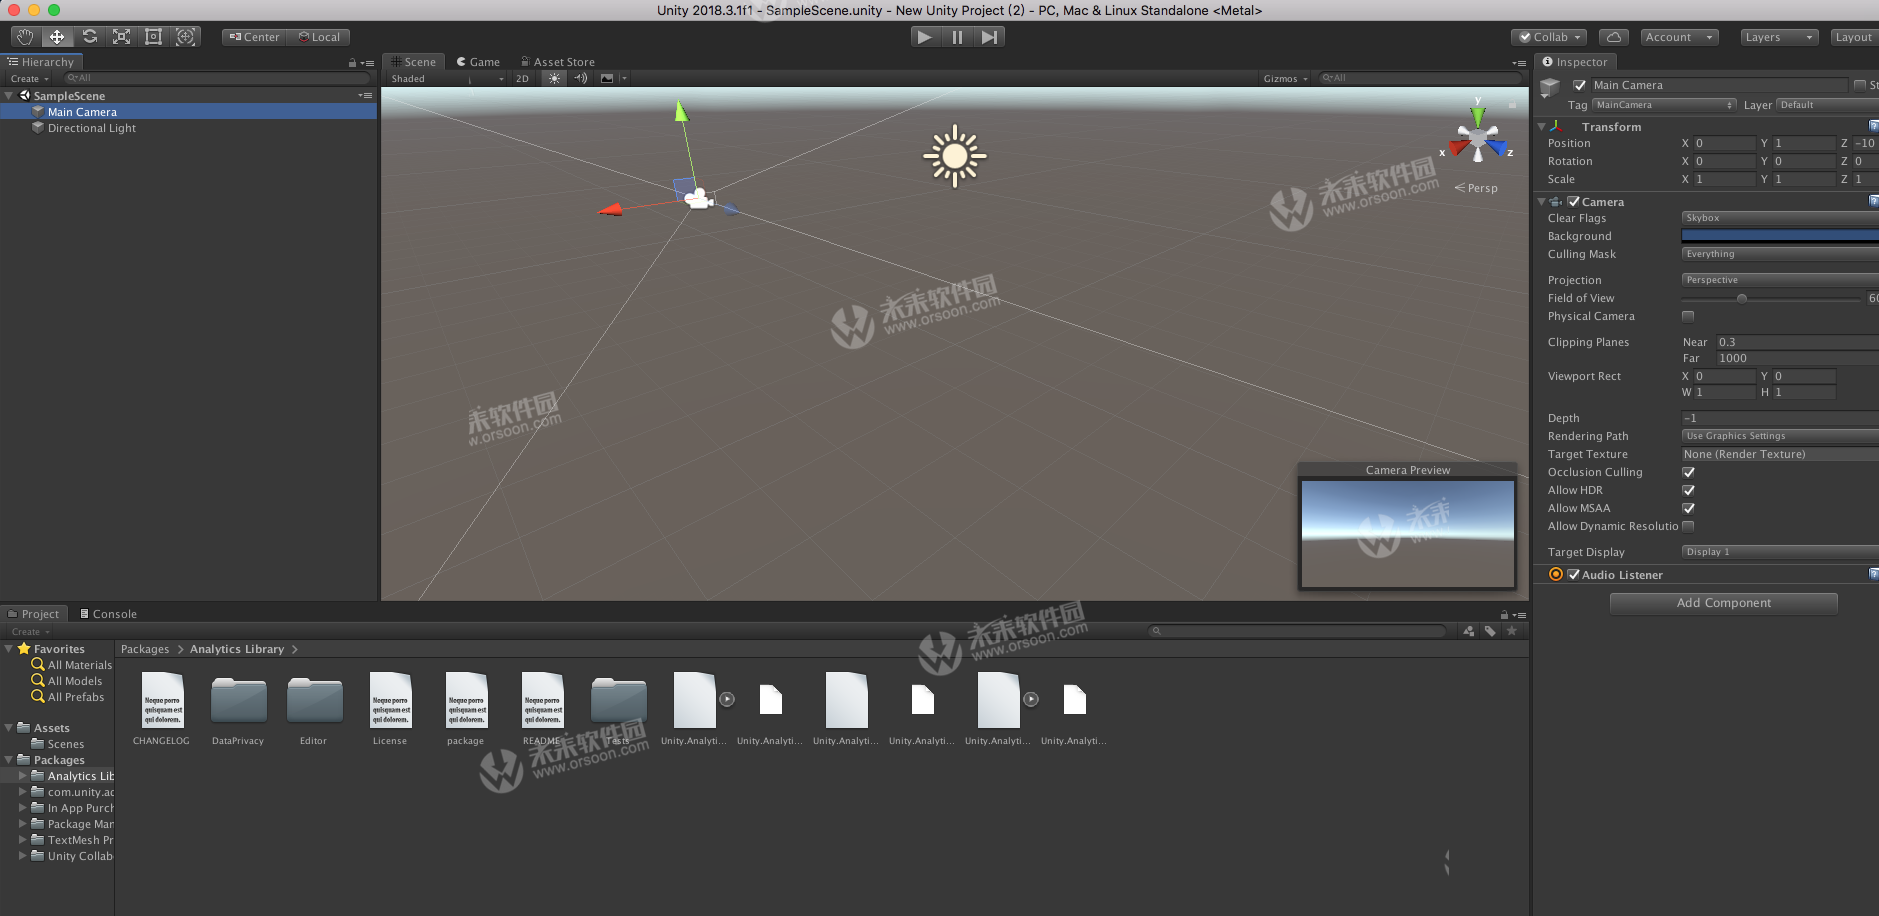Collapse the Transform component
The height and width of the screenshot is (916, 1879).
[1541, 127]
